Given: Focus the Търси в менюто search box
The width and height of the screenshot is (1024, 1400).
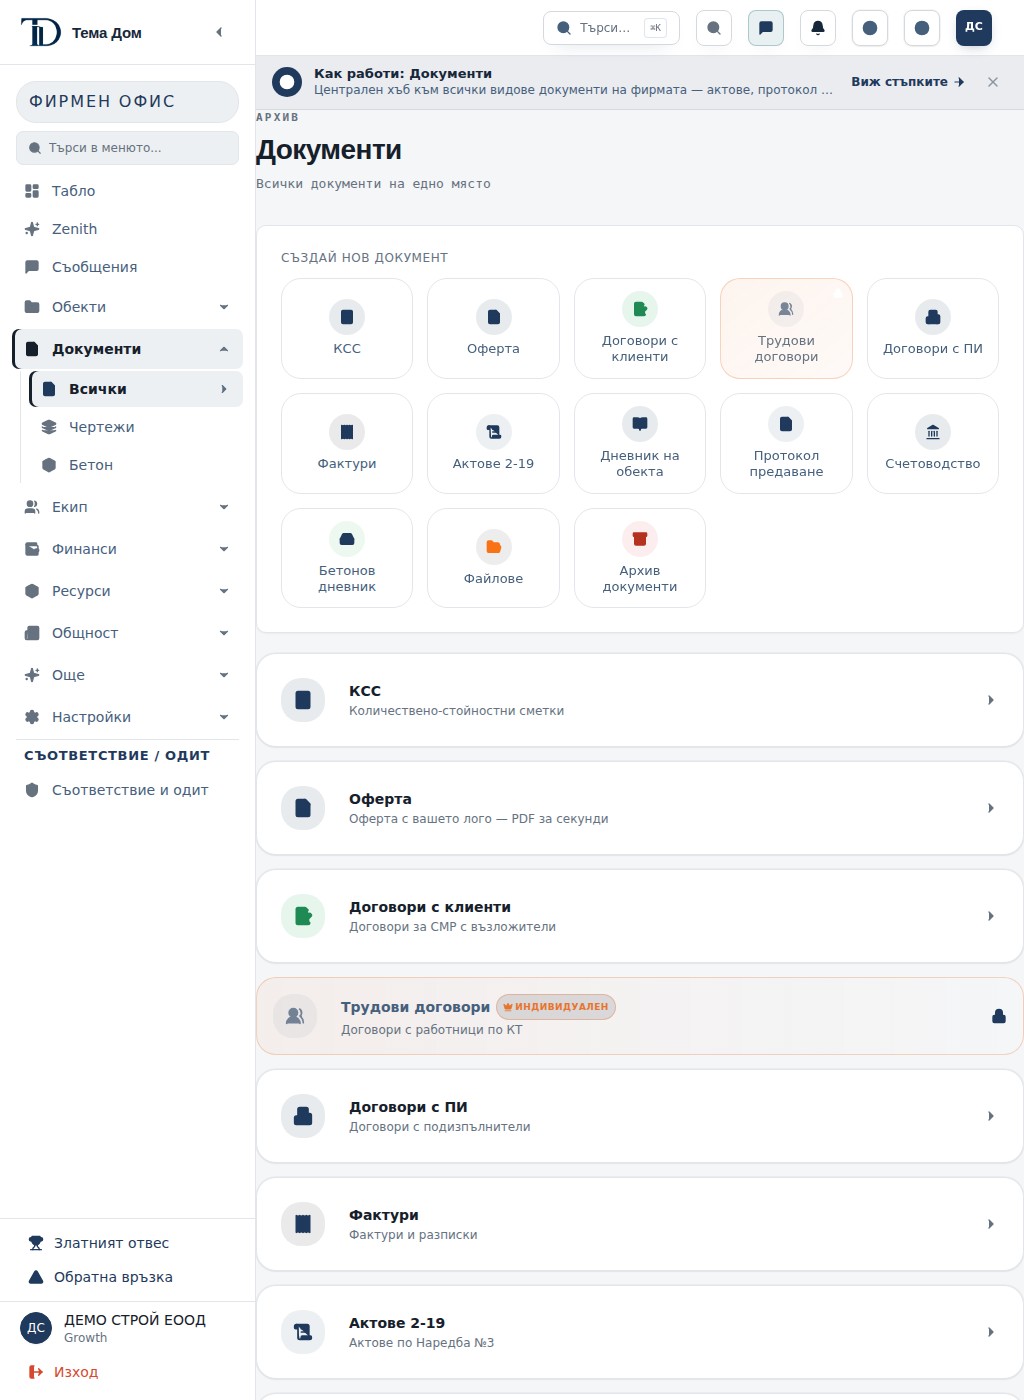Looking at the screenshot, I should [127, 148].
